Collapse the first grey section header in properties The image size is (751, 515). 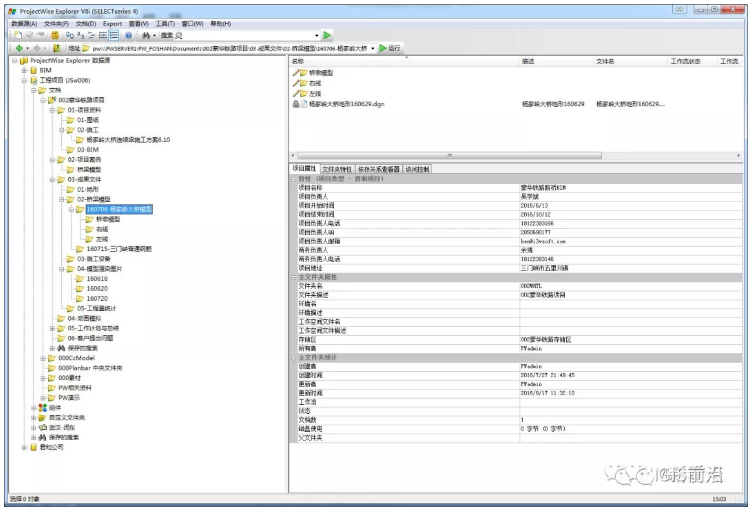(294, 179)
